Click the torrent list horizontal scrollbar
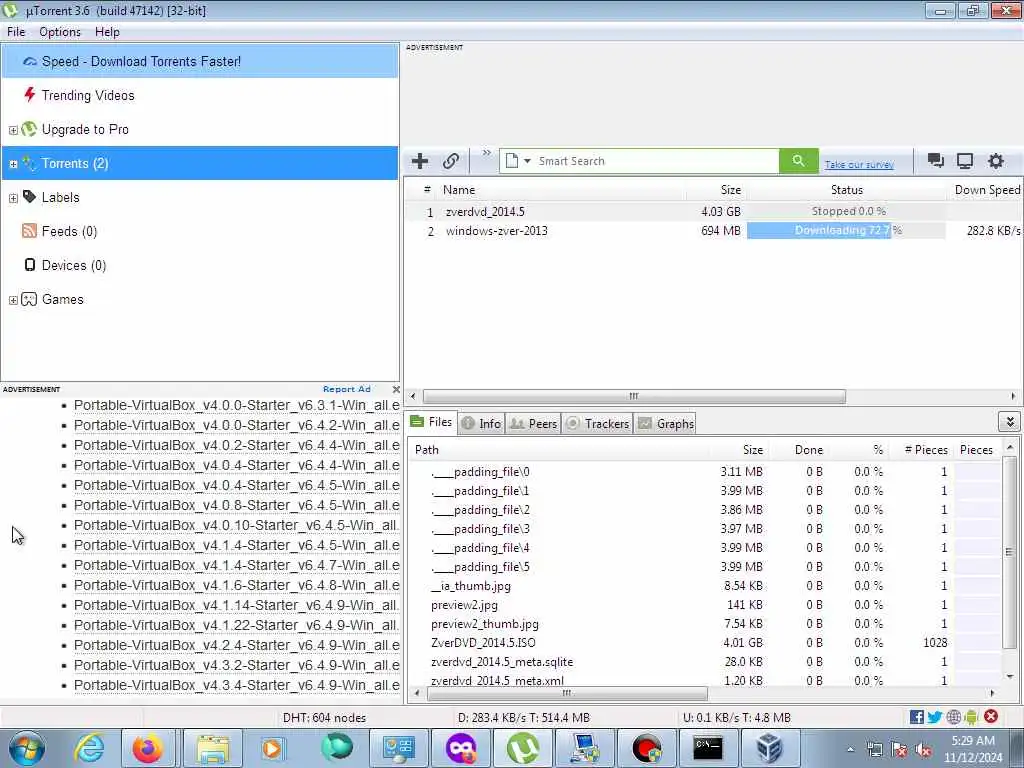This screenshot has height=768, width=1024. (x=633, y=396)
